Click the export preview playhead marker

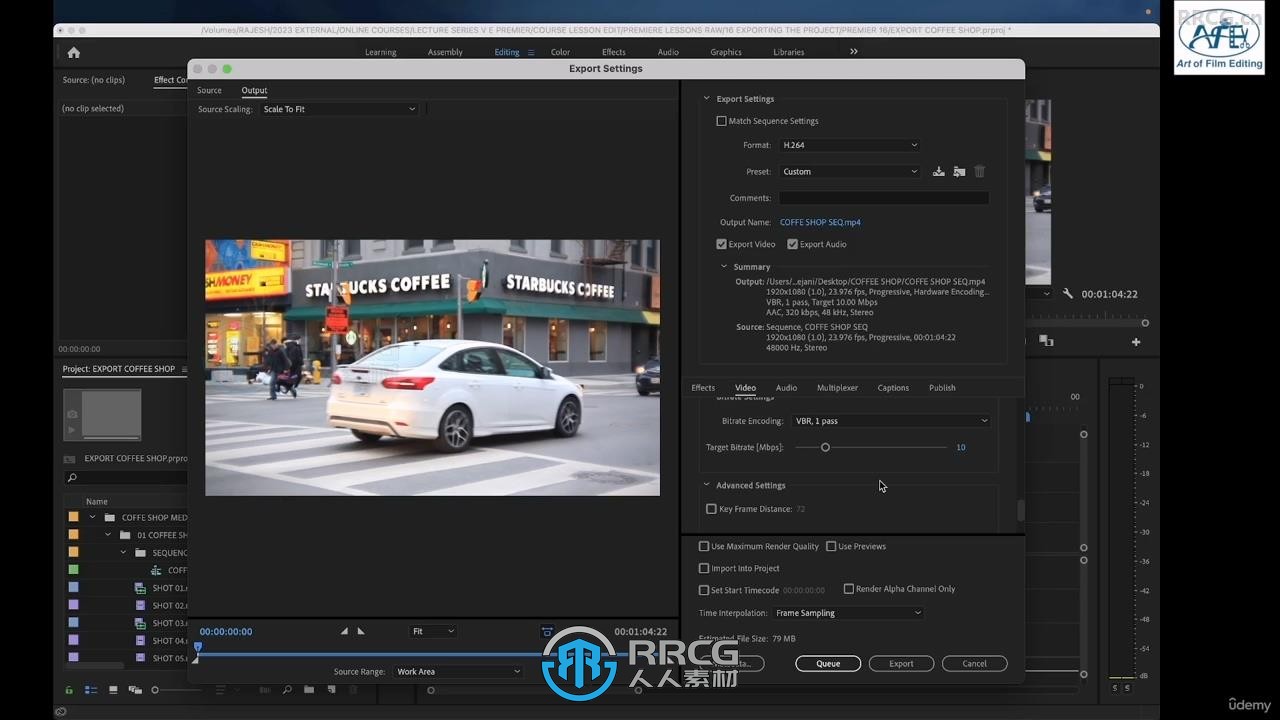coord(197,647)
